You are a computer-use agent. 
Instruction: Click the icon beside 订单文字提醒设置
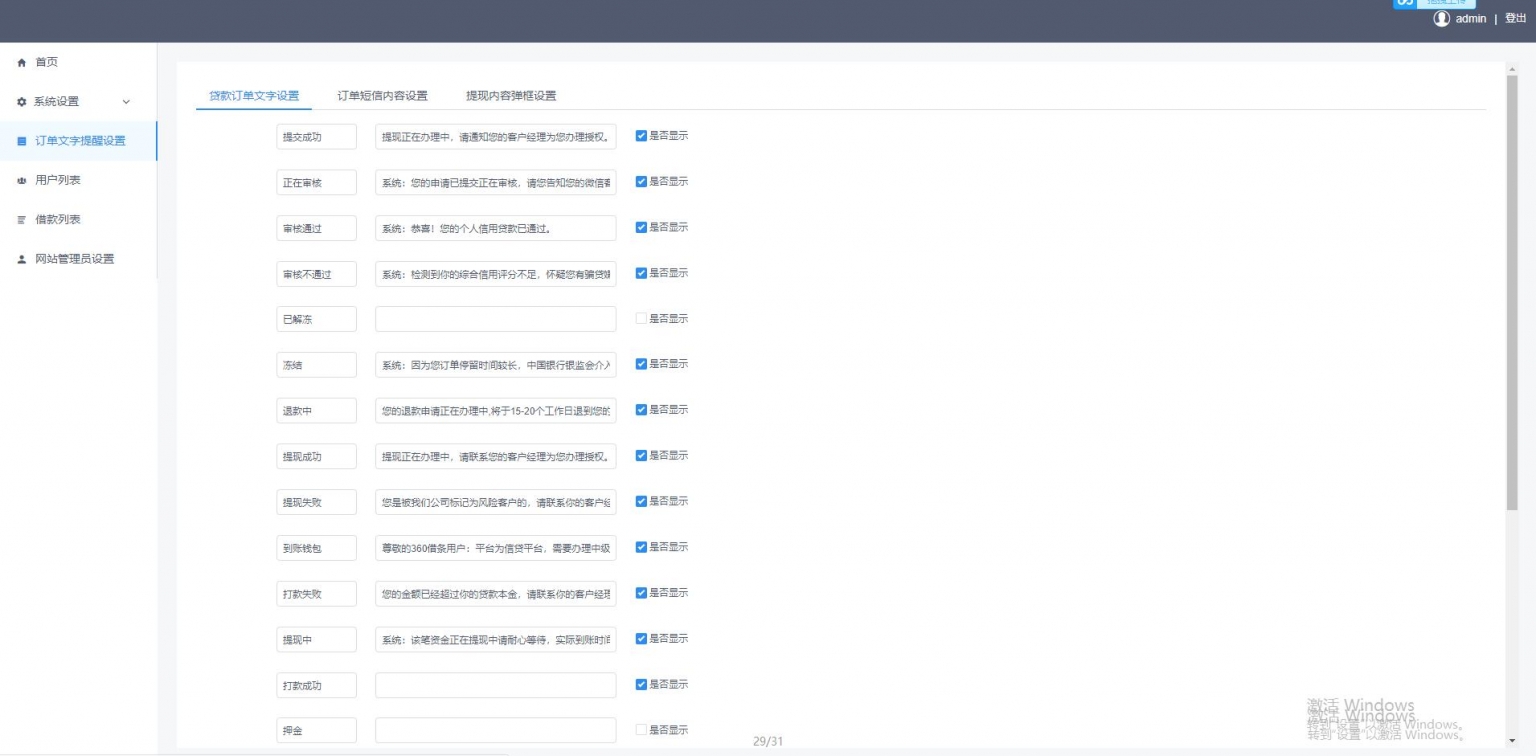pos(22,141)
